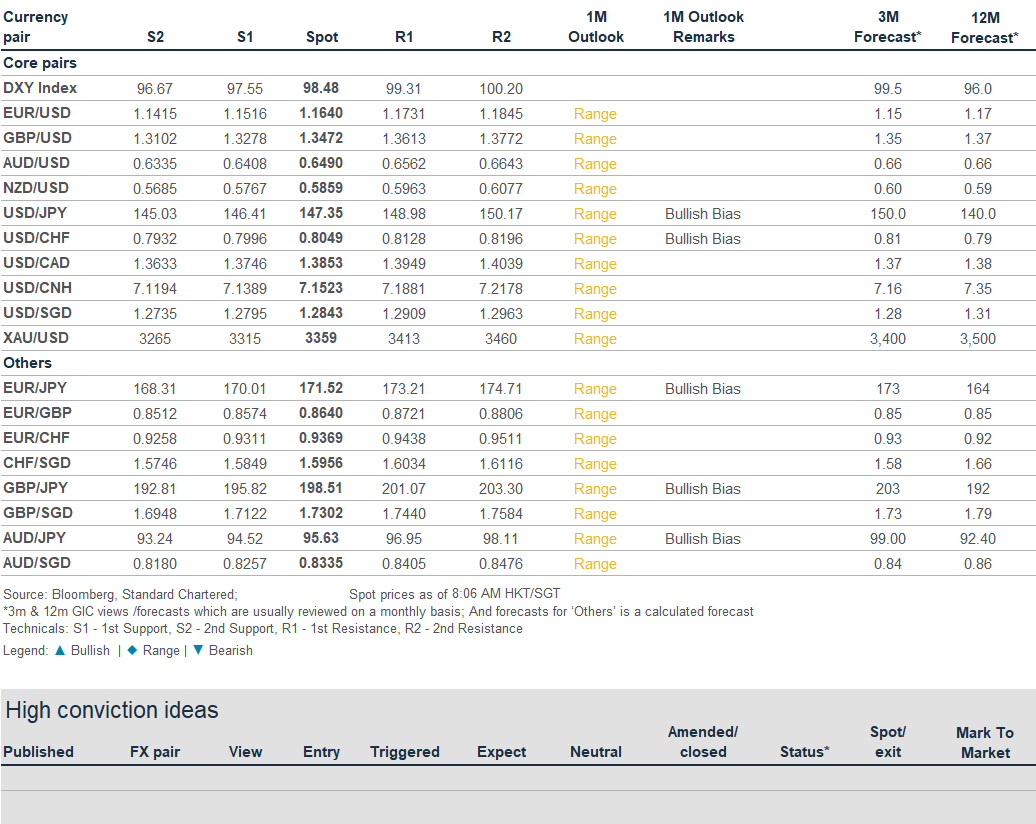
Task: Click Bullish Bias remark for EUR/JPY
Action: tap(703, 389)
